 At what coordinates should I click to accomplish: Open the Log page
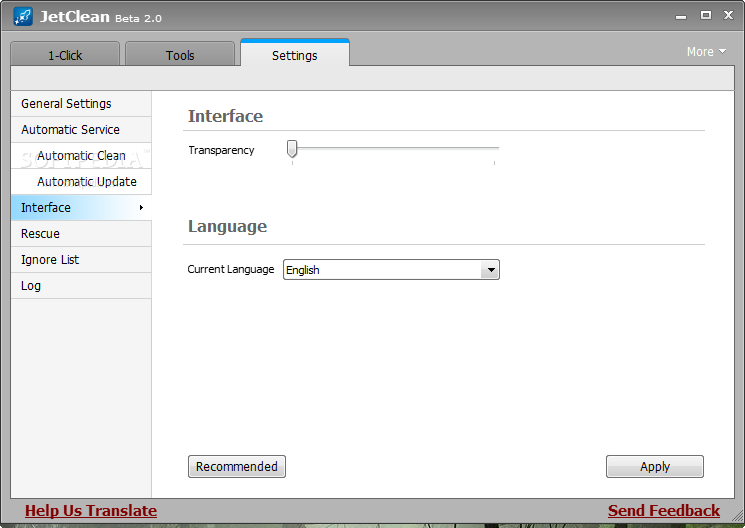click(81, 286)
